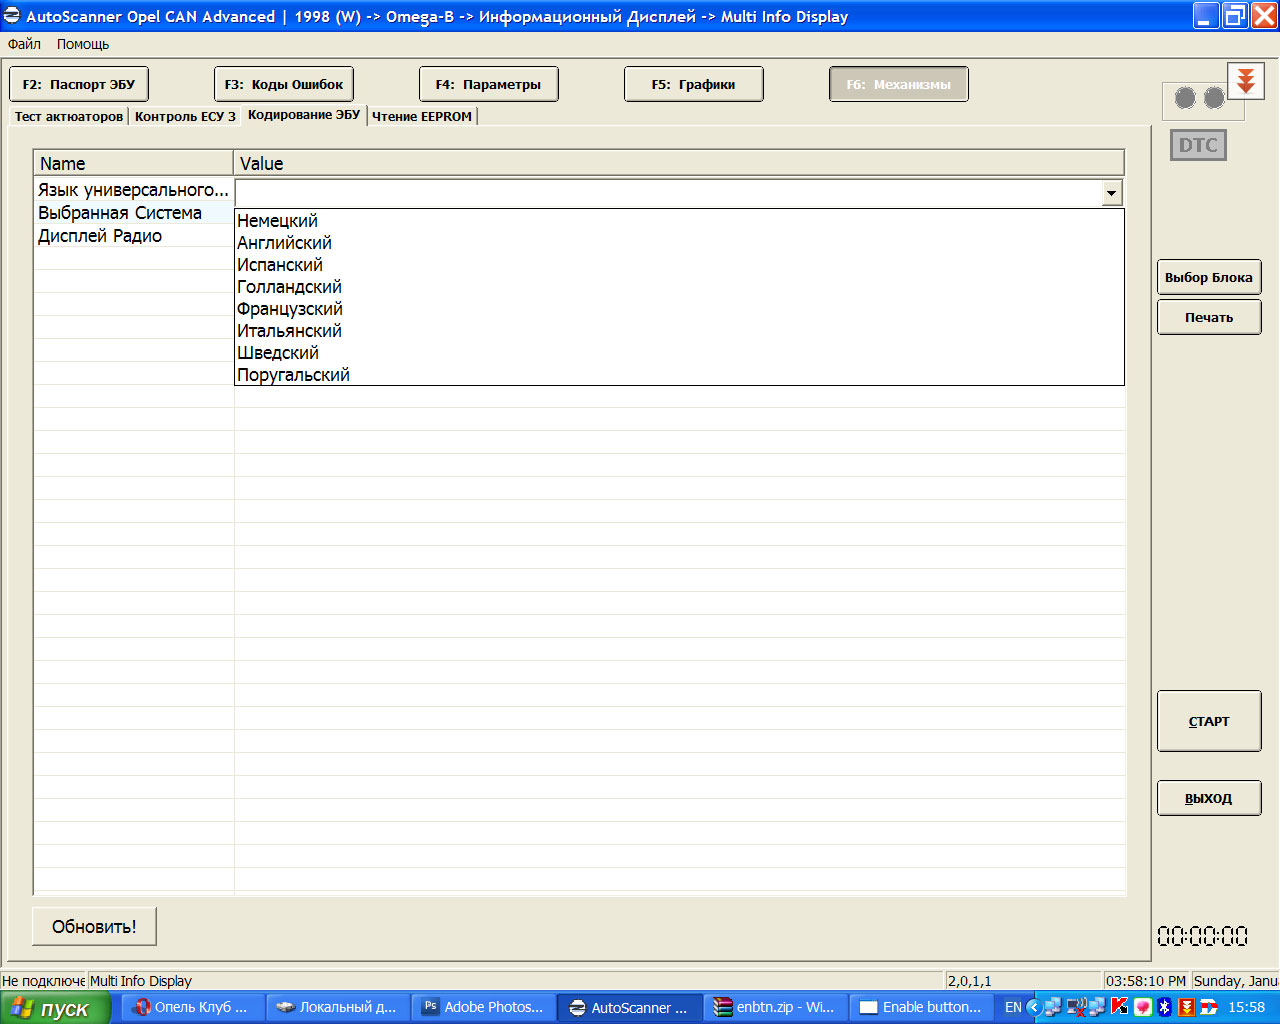Click the 15:58 taskbar clock
The height and width of the screenshot is (1024, 1280).
click(1246, 1007)
